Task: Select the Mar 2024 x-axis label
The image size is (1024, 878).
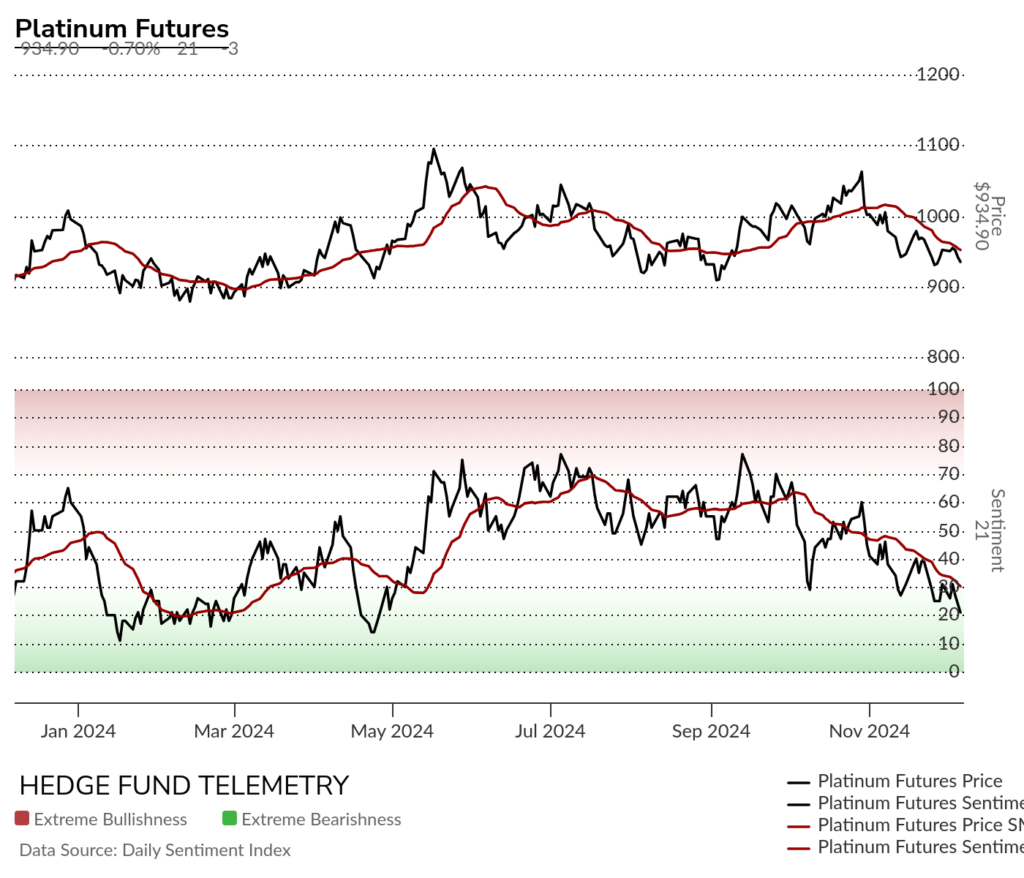Action: click(234, 731)
